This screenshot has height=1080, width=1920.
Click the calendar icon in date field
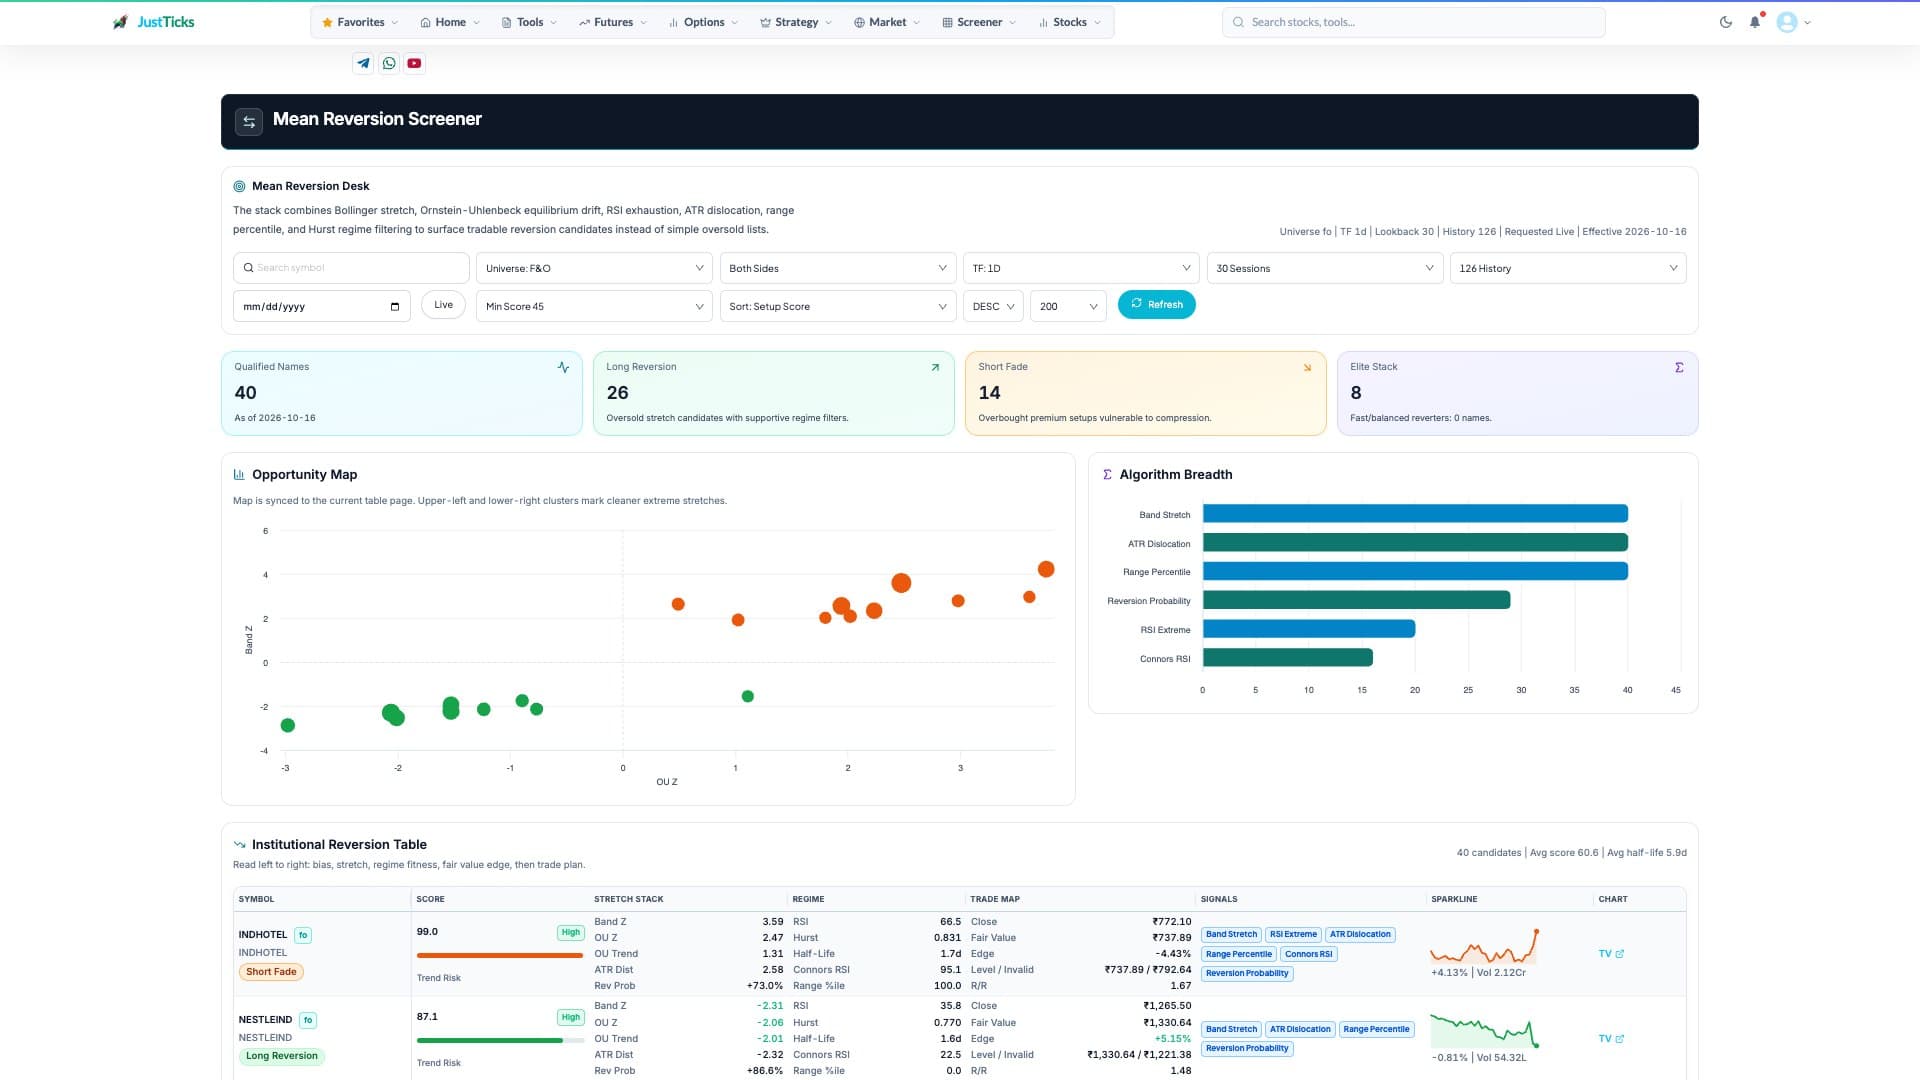tap(395, 307)
